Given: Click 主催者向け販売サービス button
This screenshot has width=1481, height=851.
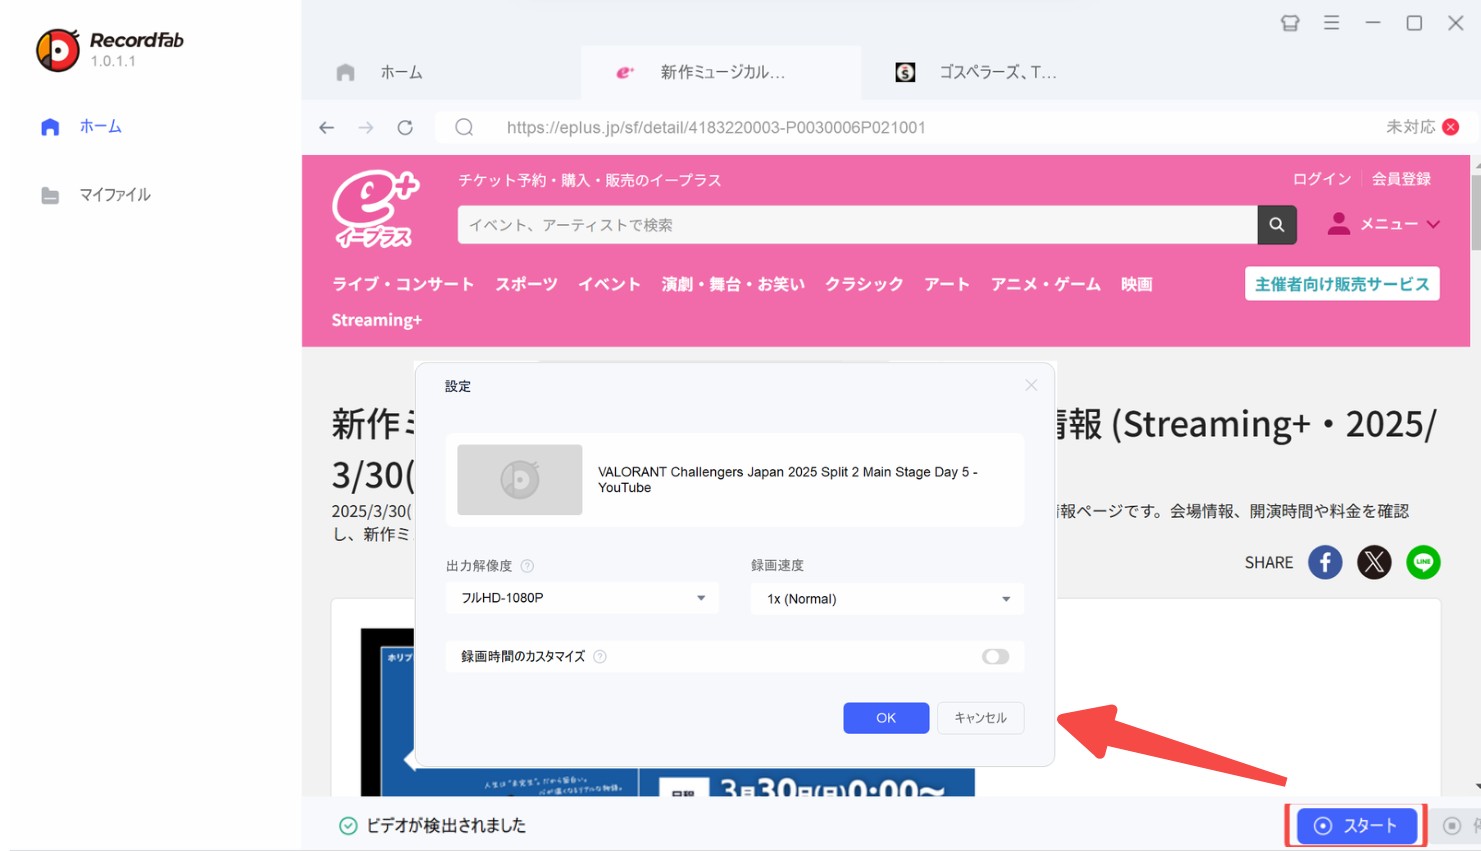Looking at the screenshot, I should pyautogui.click(x=1342, y=284).
